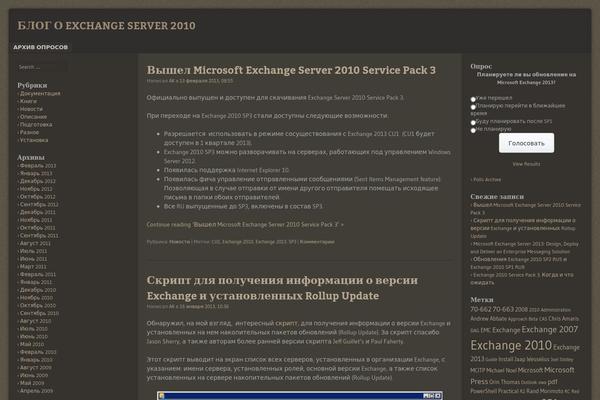Select the "Уже перешел" poll option
Screen dimensions: 600x400
473,100
